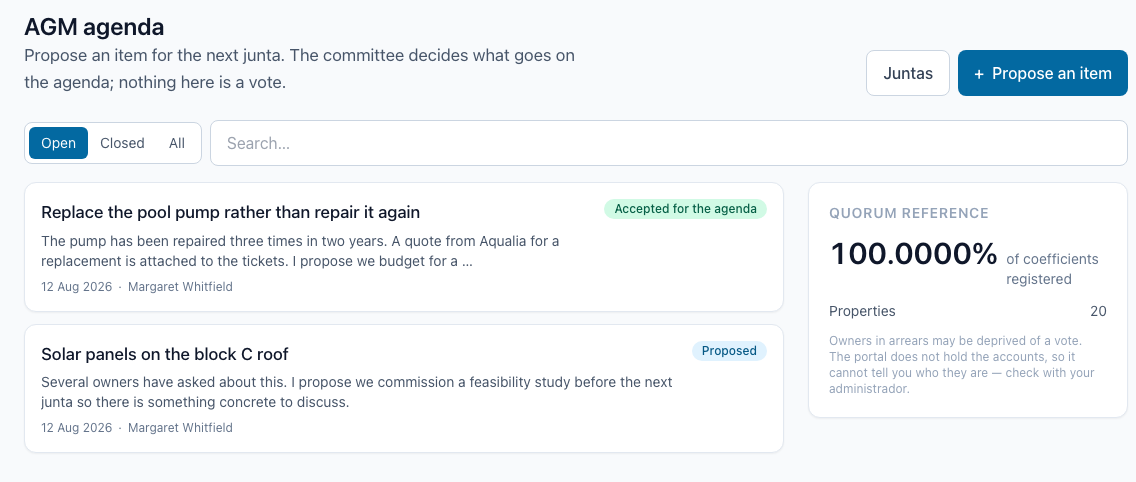Show All agenda items
Image resolution: width=1136 pixels, height=482 pixels.
177,143
